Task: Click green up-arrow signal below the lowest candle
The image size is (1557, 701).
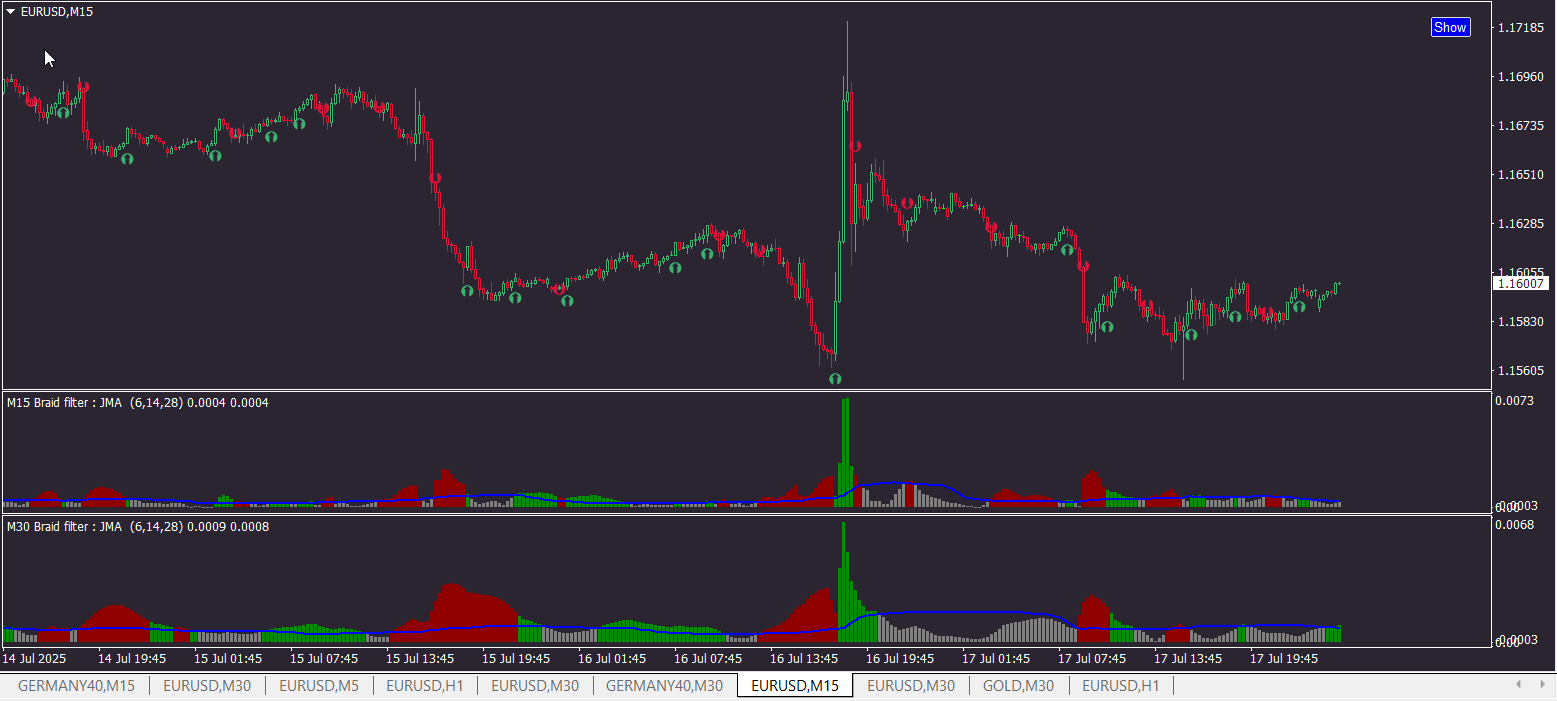Action: [x=835, y=379]
